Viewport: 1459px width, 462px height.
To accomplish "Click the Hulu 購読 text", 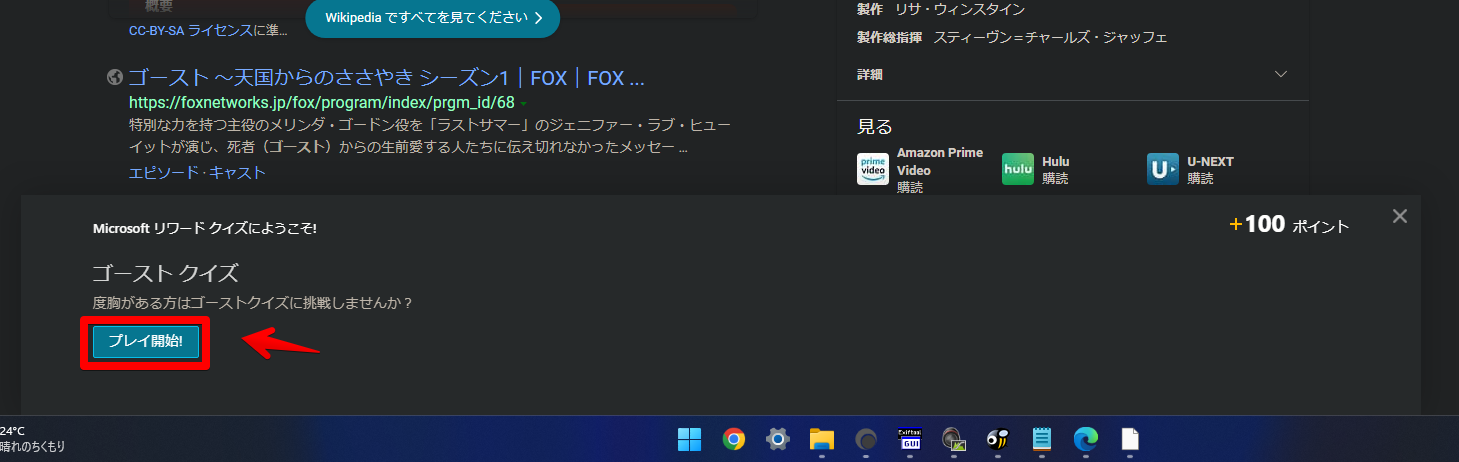I will pyautogui.click(x=1055, y=178).
